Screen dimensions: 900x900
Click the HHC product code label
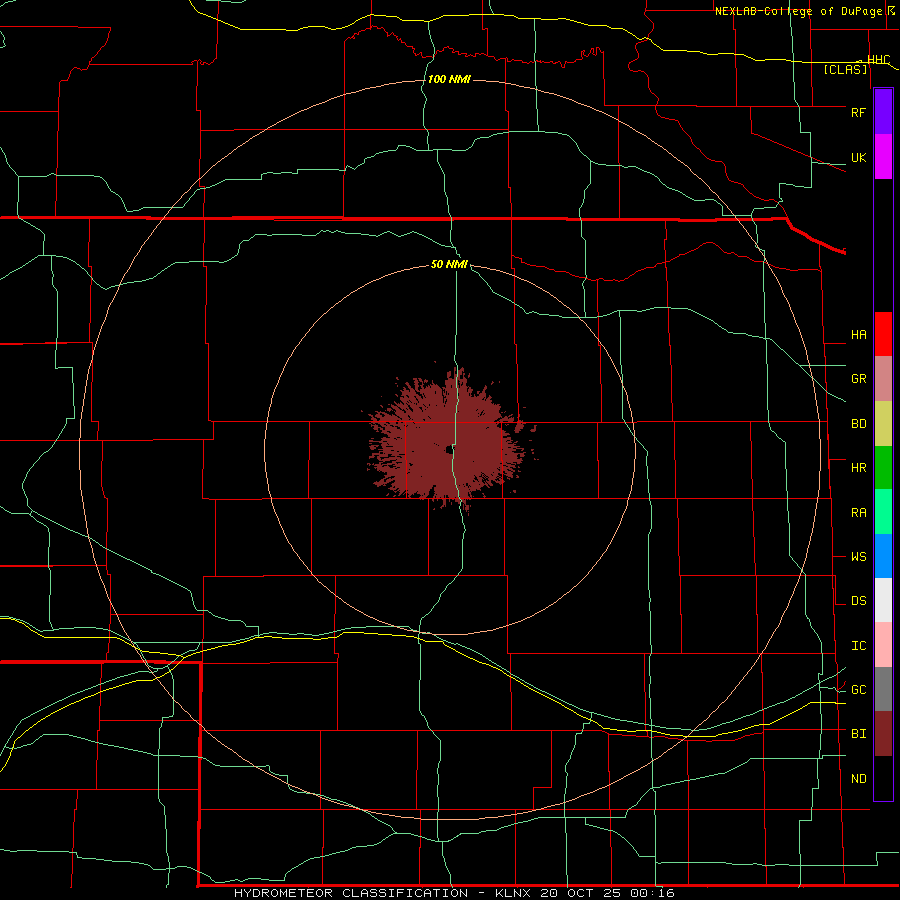[878, 60]
